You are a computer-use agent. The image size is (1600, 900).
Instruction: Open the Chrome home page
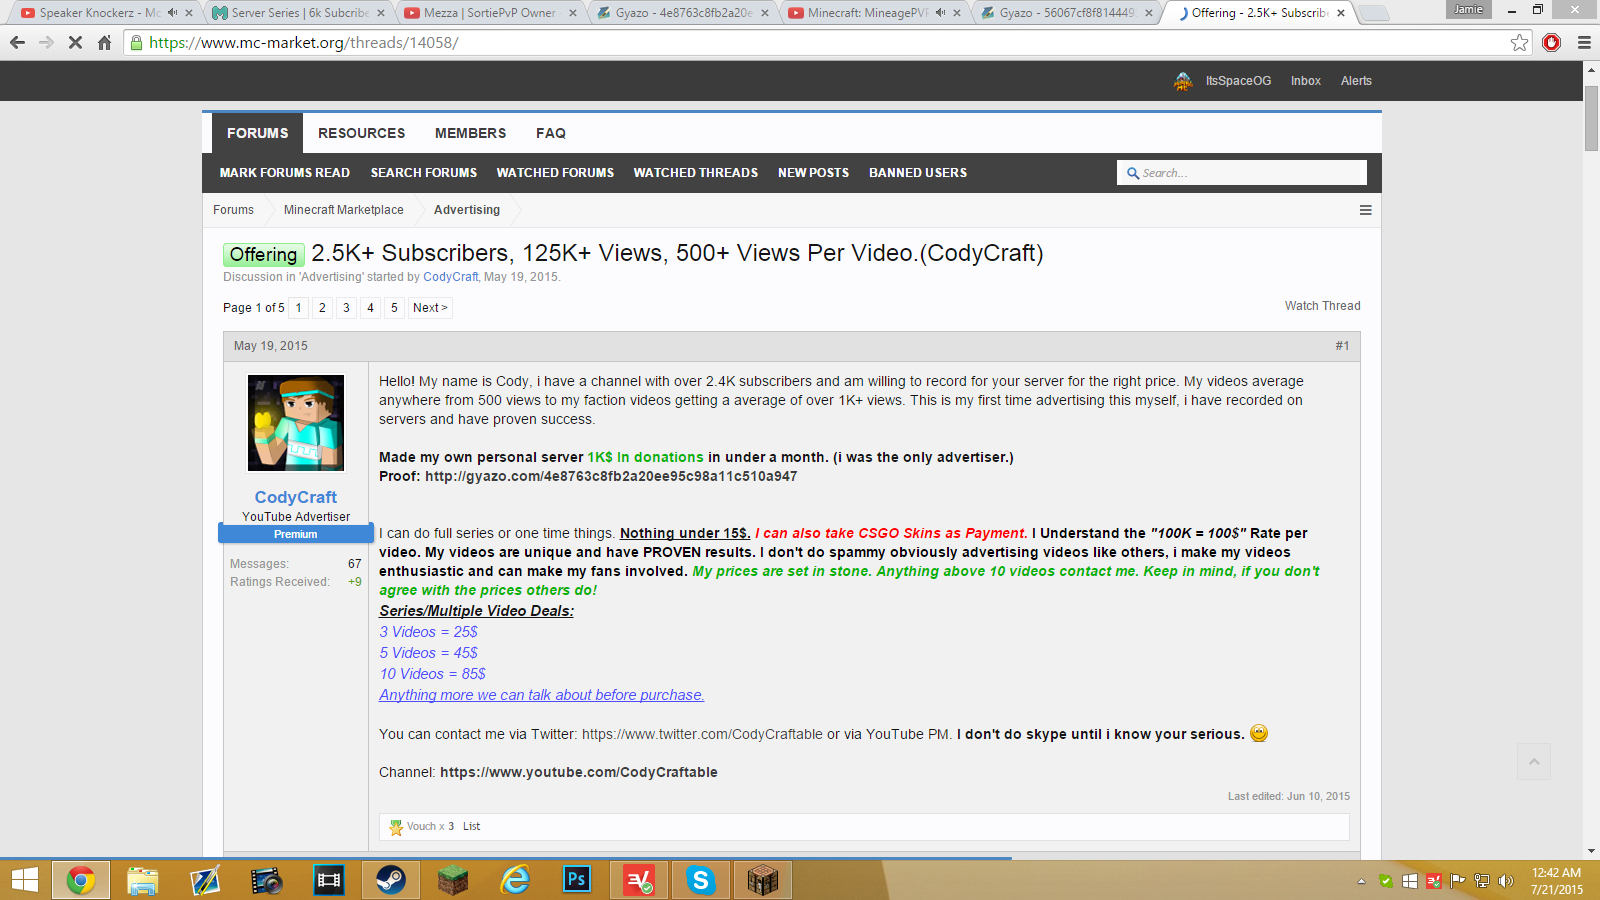point(104,43)
